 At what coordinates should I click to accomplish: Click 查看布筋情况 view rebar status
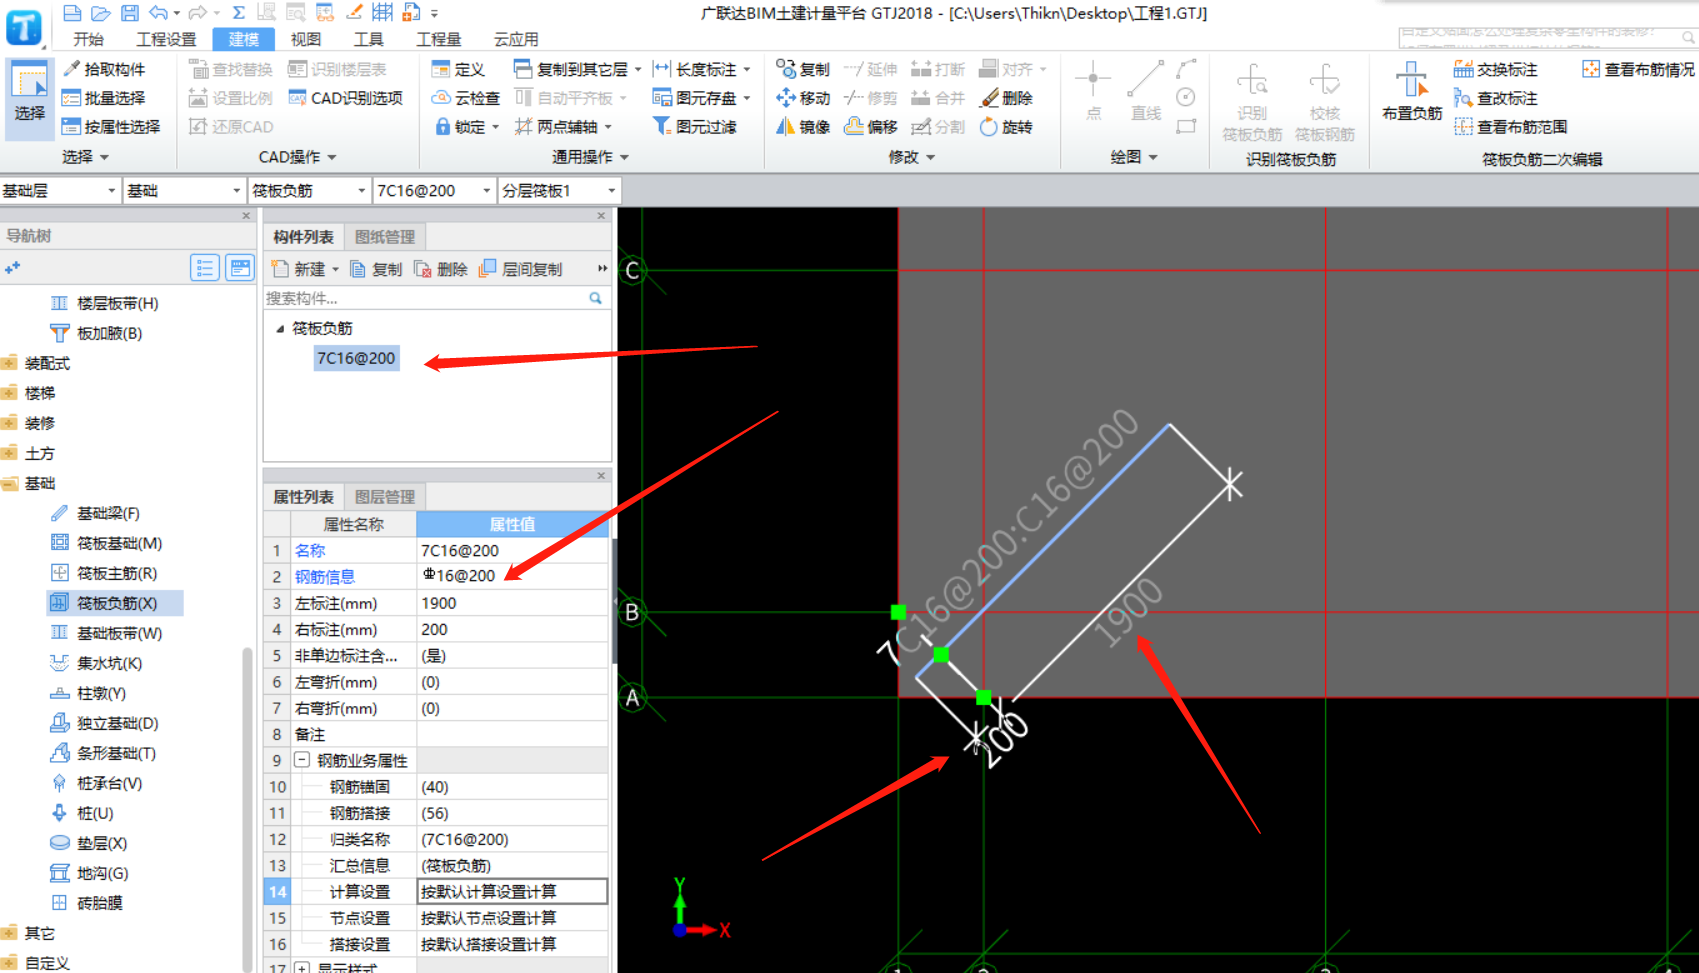(x=1638, y=69)
